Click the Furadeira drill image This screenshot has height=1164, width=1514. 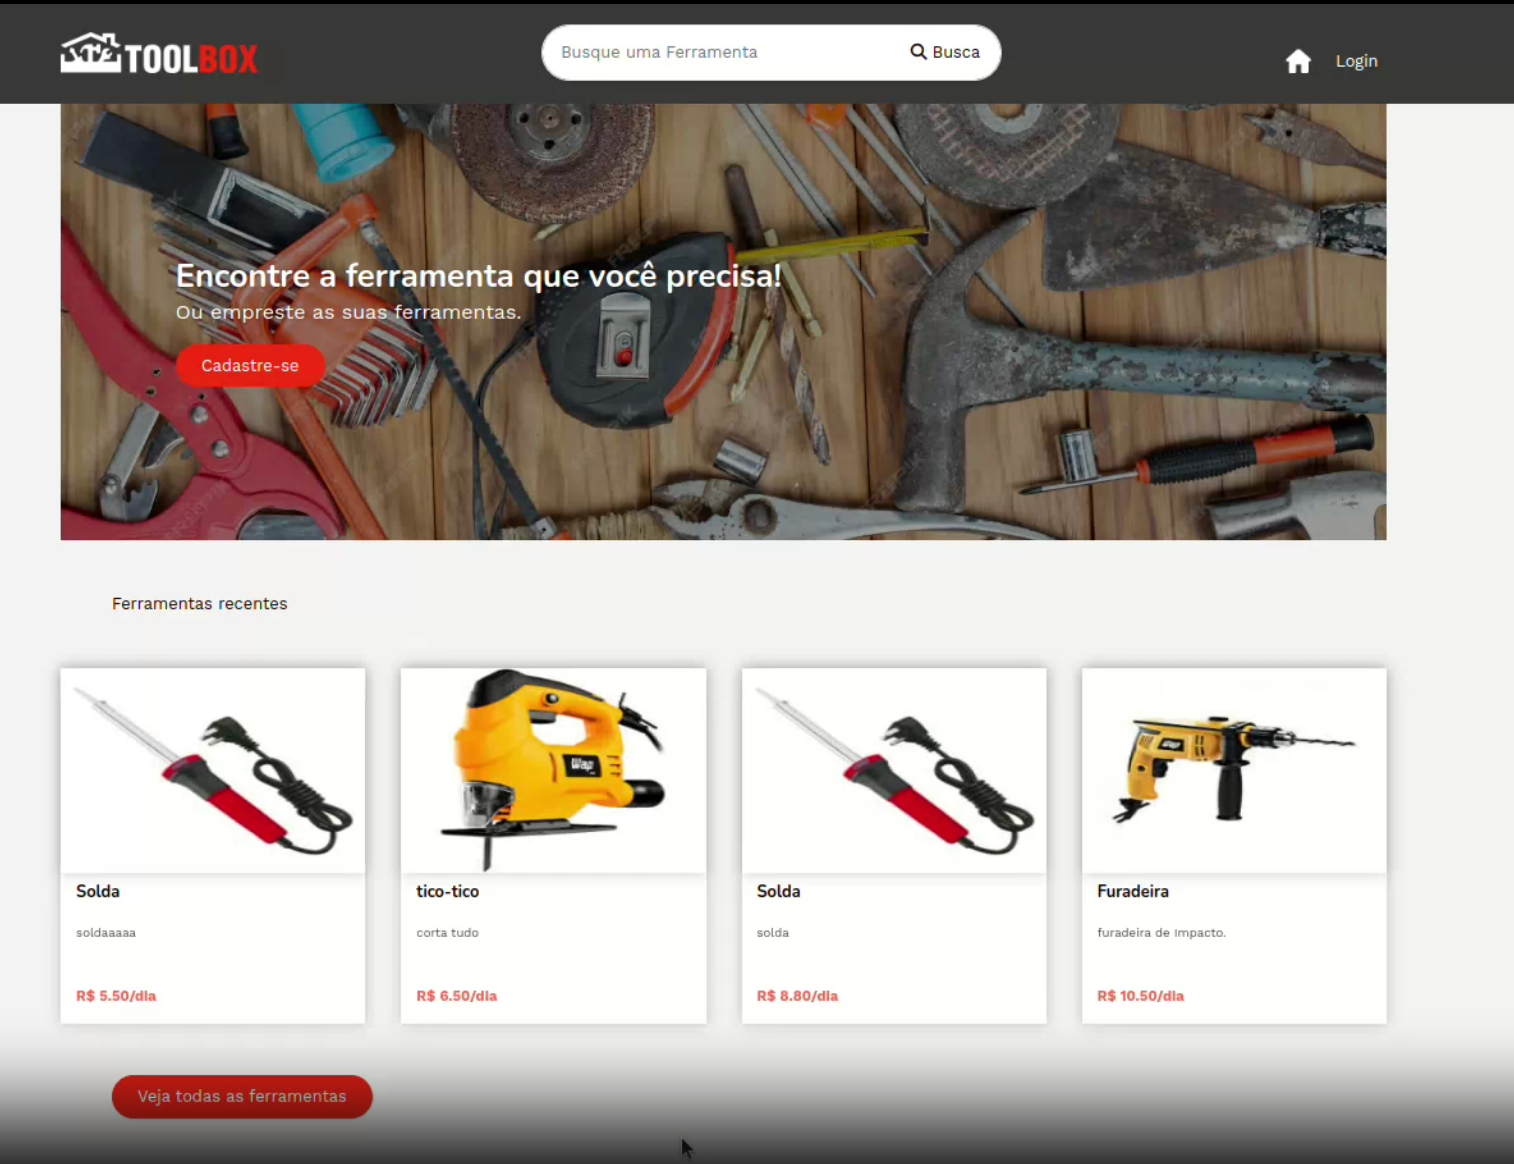1233,770
